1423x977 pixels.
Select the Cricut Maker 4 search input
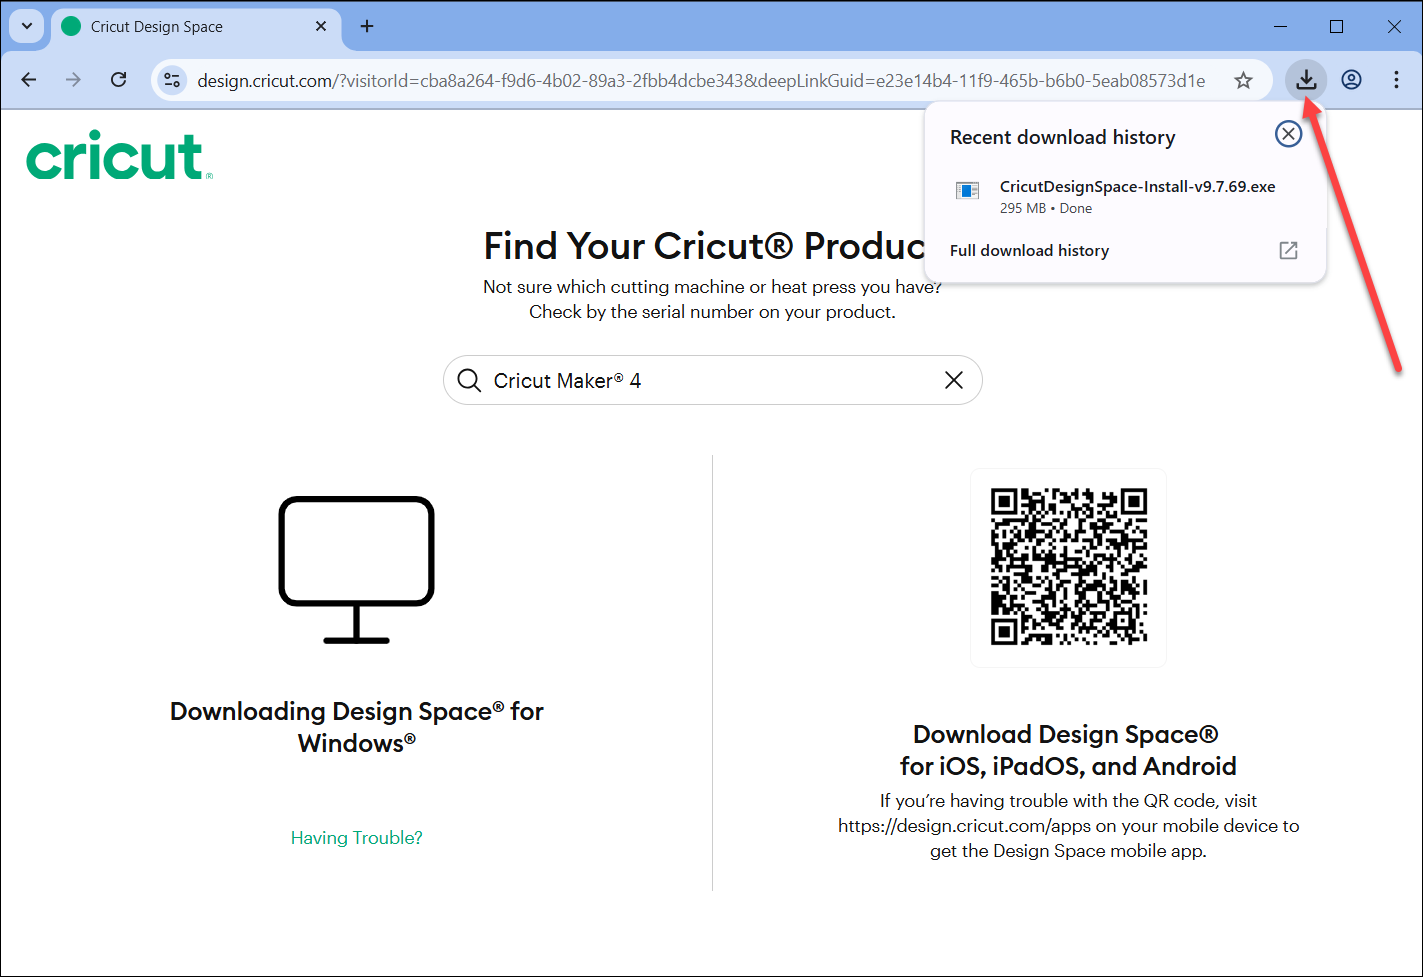pyautogui.click(x=700, y=380)
